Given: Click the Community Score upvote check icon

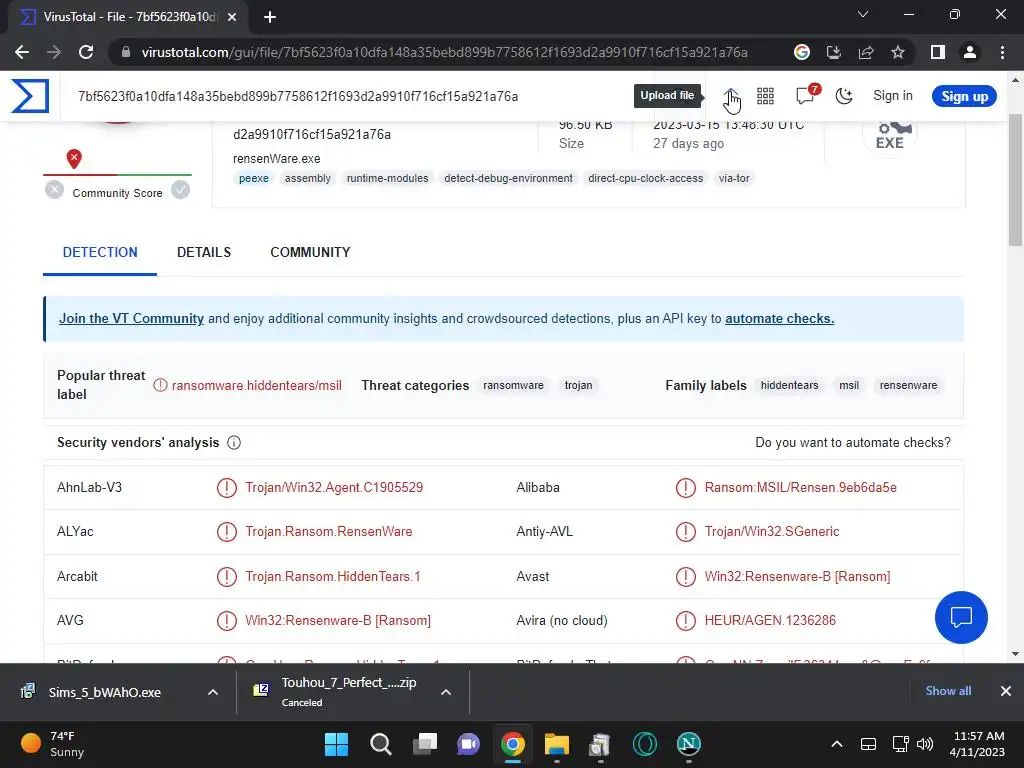Looking at the screenshot, I should (x=180, y=190).
